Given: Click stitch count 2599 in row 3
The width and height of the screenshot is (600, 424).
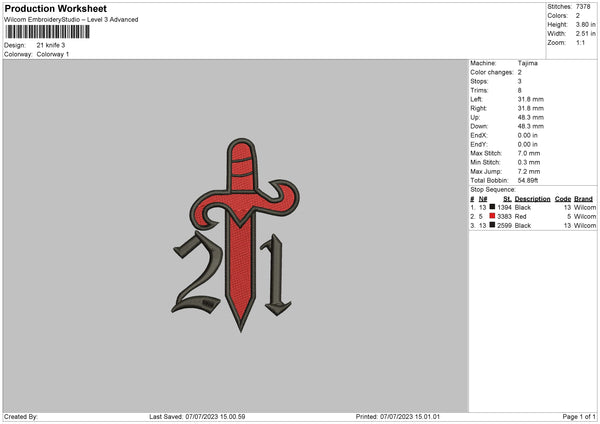Looking at the screenshot, I should (x=504, y=226).
